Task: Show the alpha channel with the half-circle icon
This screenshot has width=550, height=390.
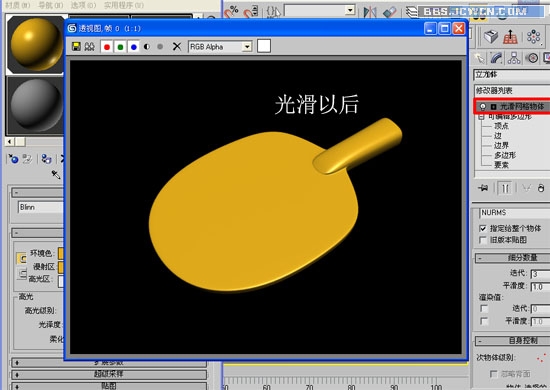Action: [147, 46]
